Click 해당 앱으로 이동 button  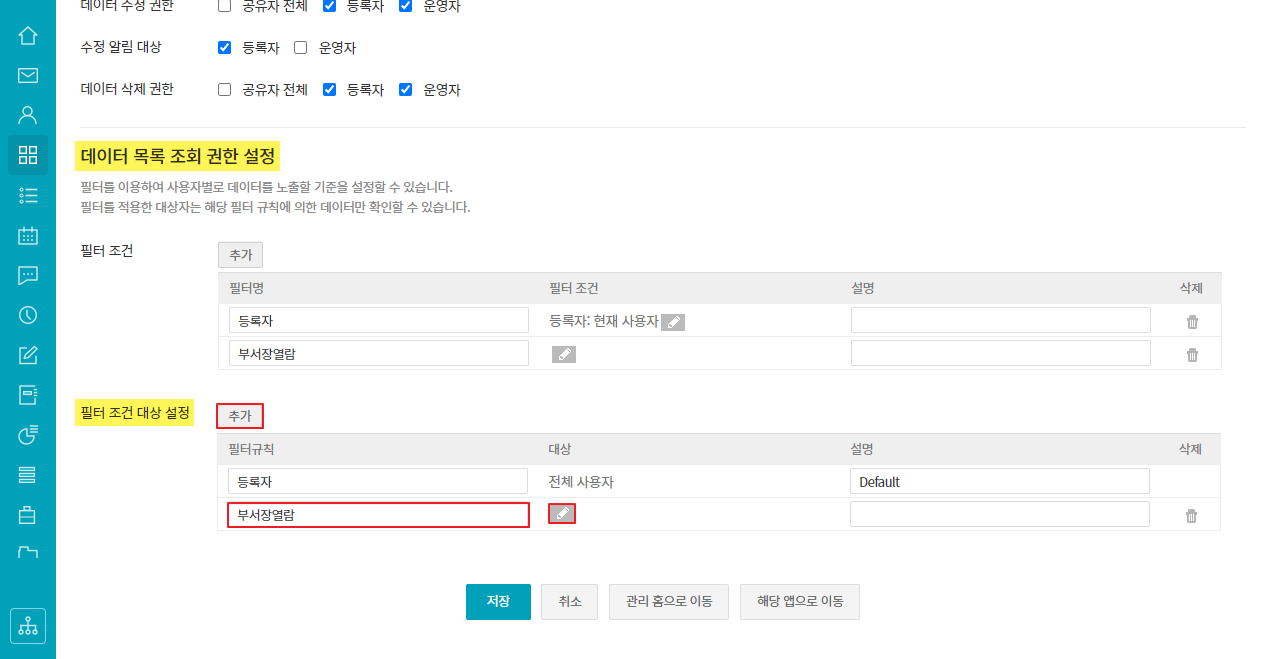coord(799,602)
